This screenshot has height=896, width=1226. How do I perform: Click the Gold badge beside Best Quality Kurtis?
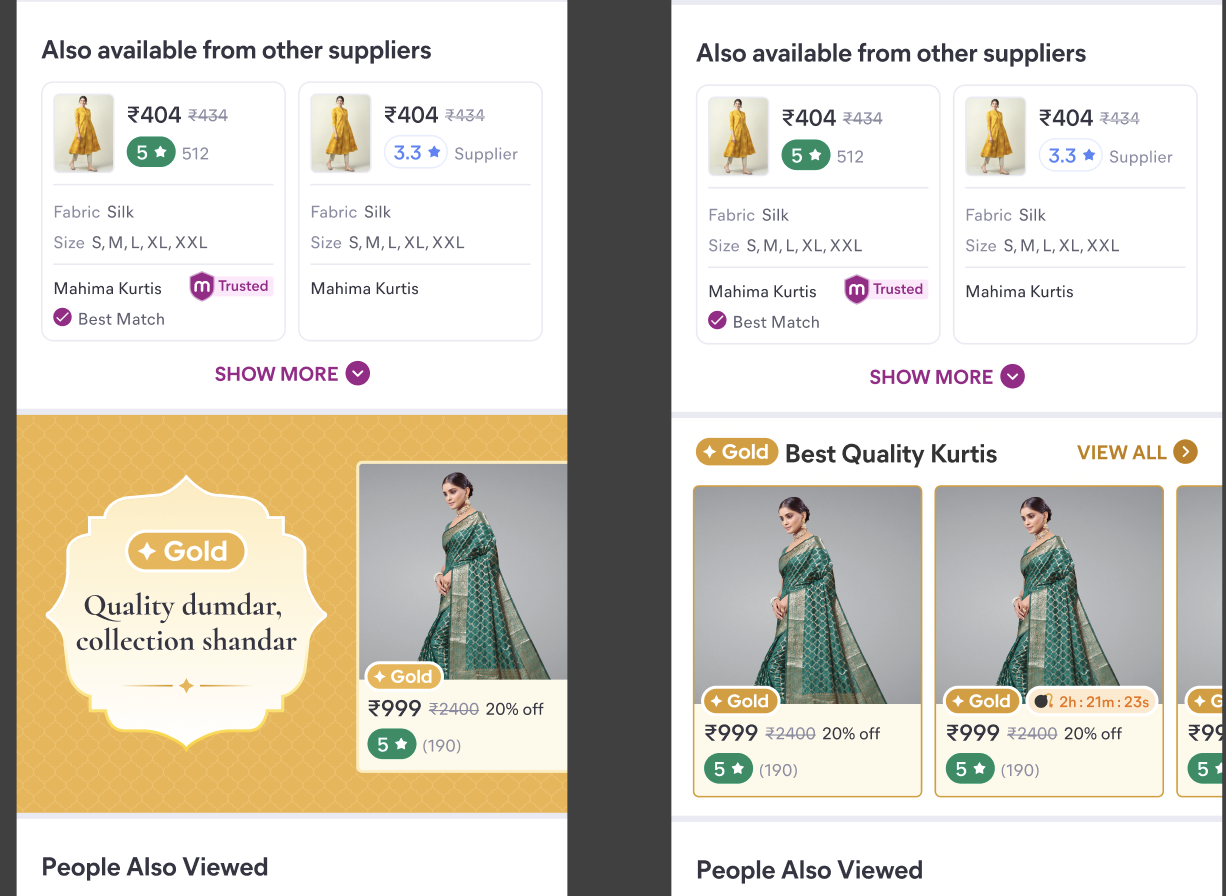[x=736, y=452]
